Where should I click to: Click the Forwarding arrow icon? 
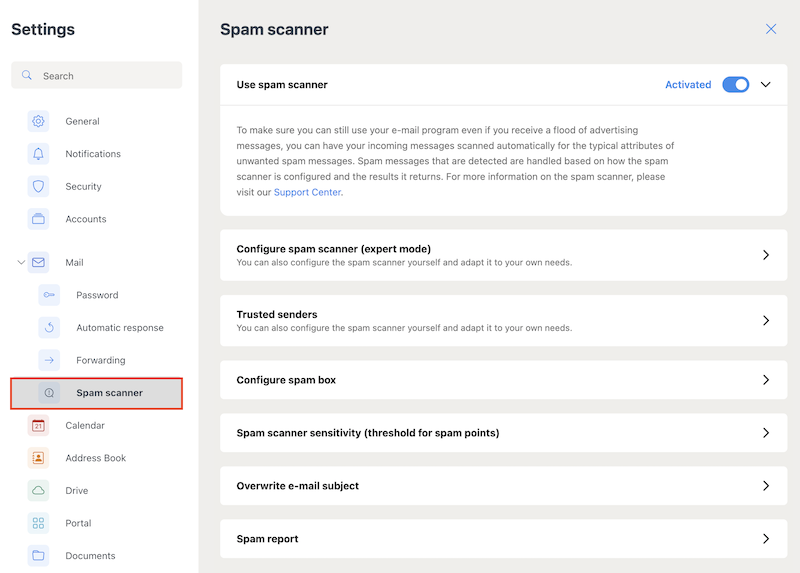[49, 360]
